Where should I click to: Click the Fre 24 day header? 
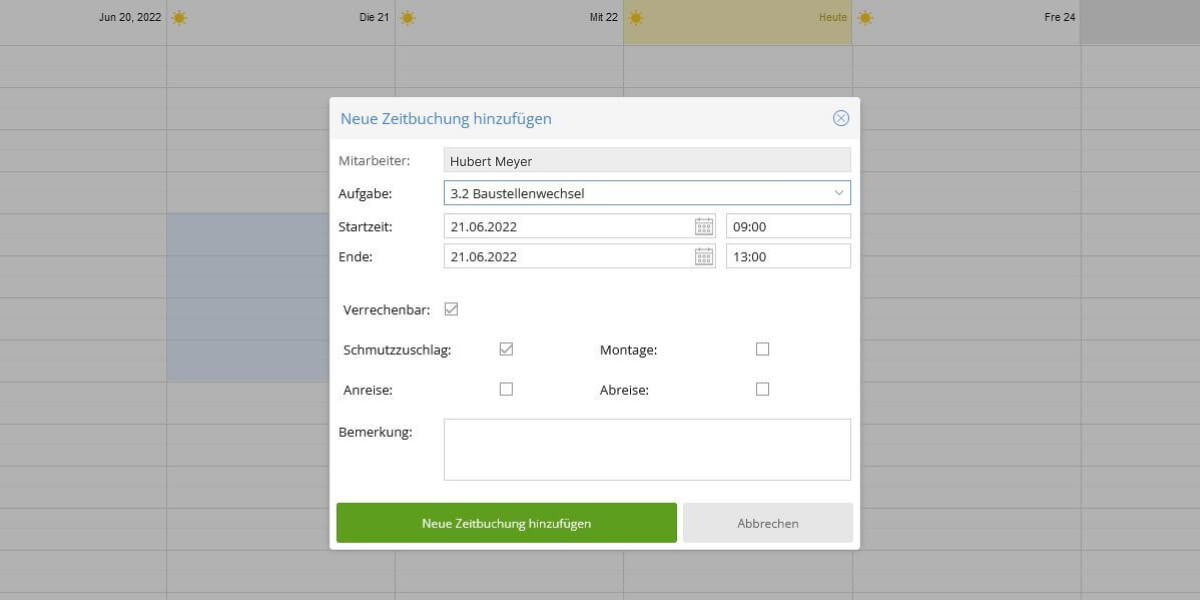tap(1058, 17)
